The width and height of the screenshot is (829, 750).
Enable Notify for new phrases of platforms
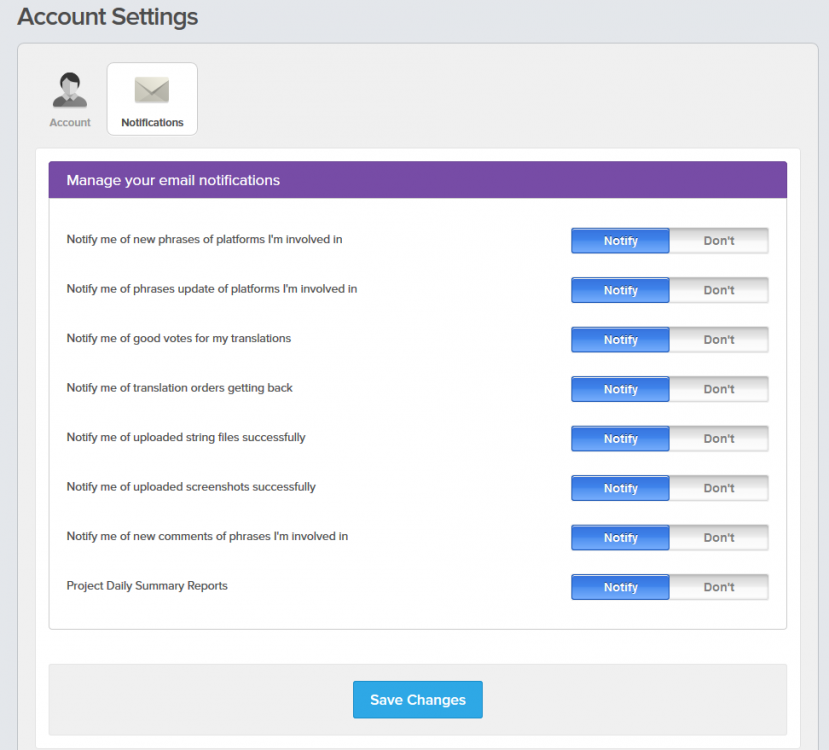pyautogui.click(x=620, y=241)
